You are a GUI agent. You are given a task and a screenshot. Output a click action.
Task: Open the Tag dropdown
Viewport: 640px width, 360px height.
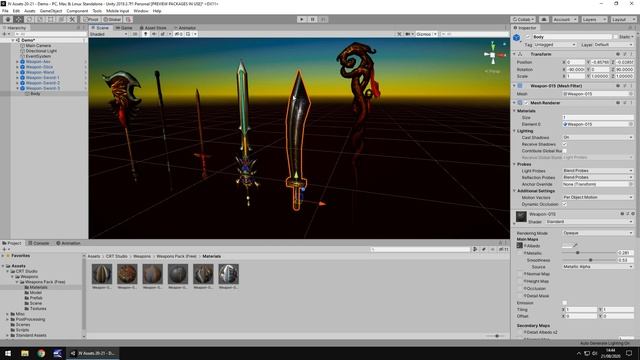tap(555, 44)
